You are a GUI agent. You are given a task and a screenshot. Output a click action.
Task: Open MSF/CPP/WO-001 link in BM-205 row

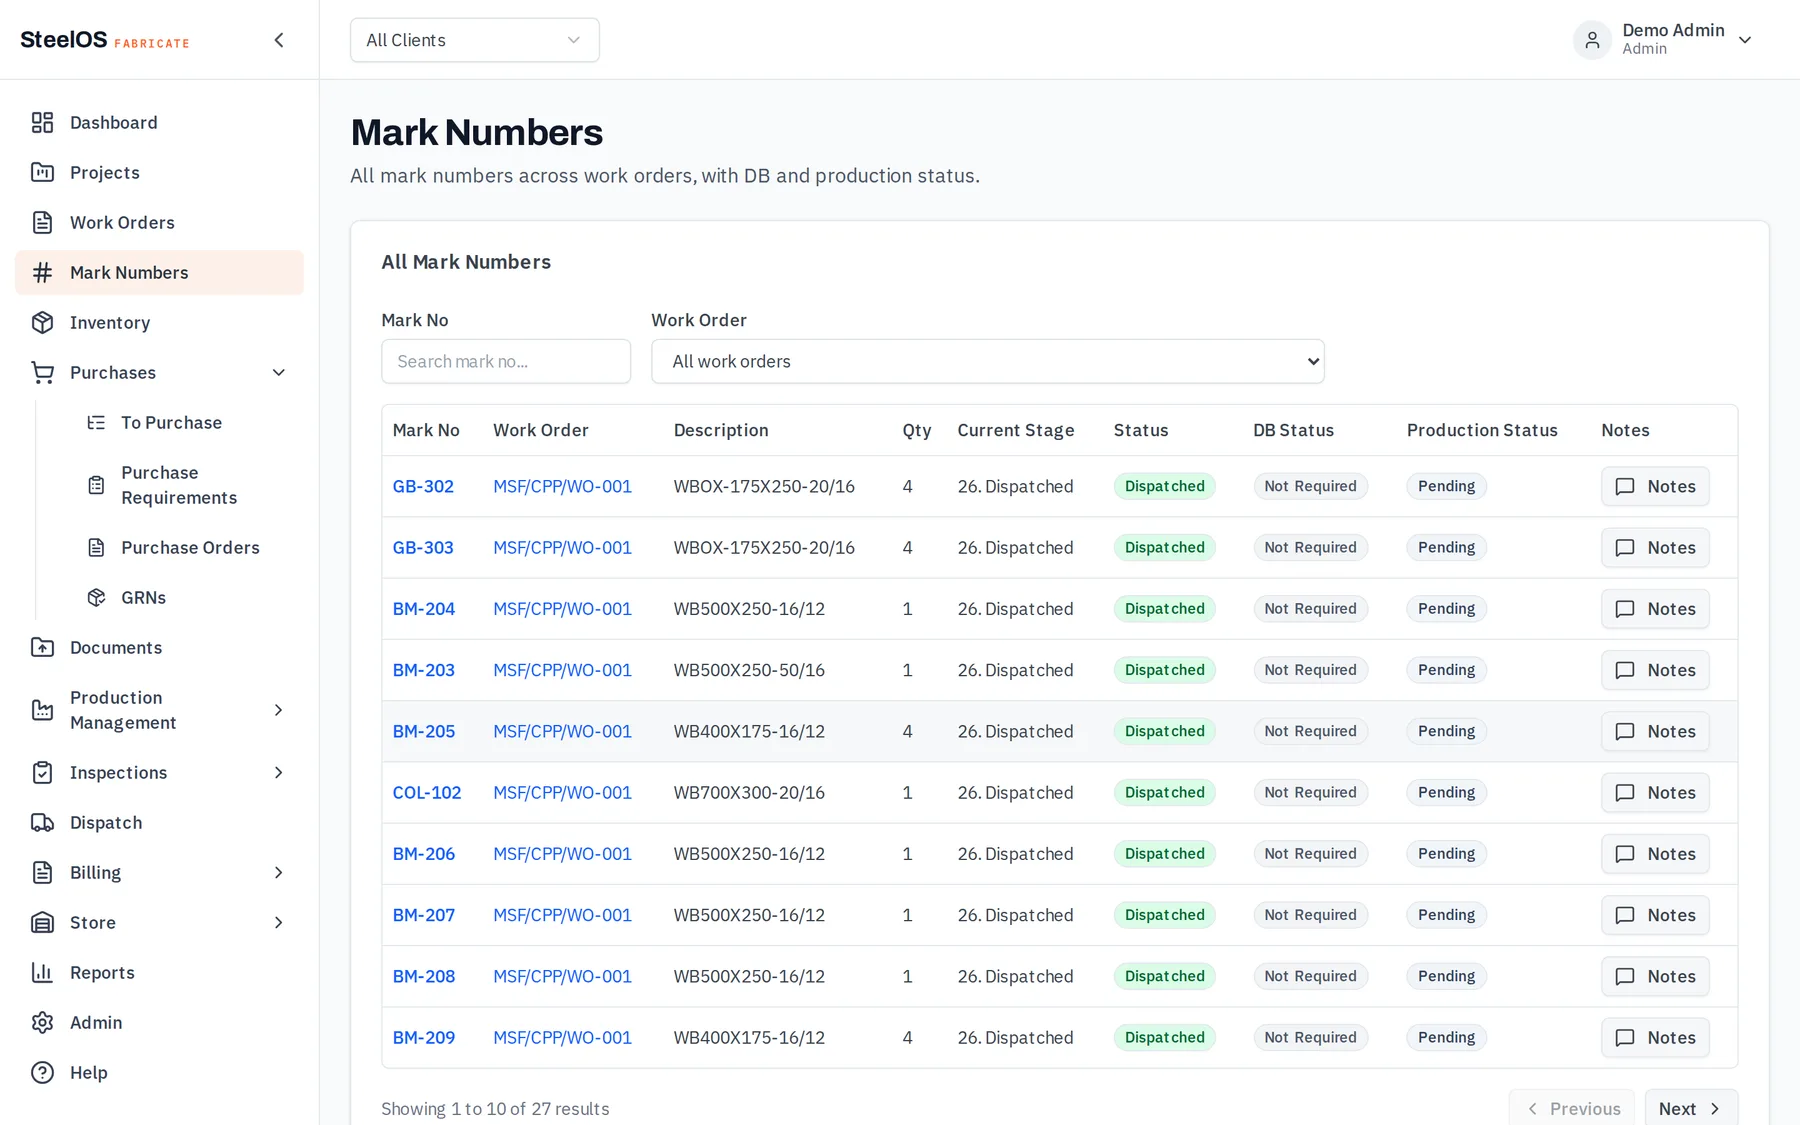click(x=562, y=732)
